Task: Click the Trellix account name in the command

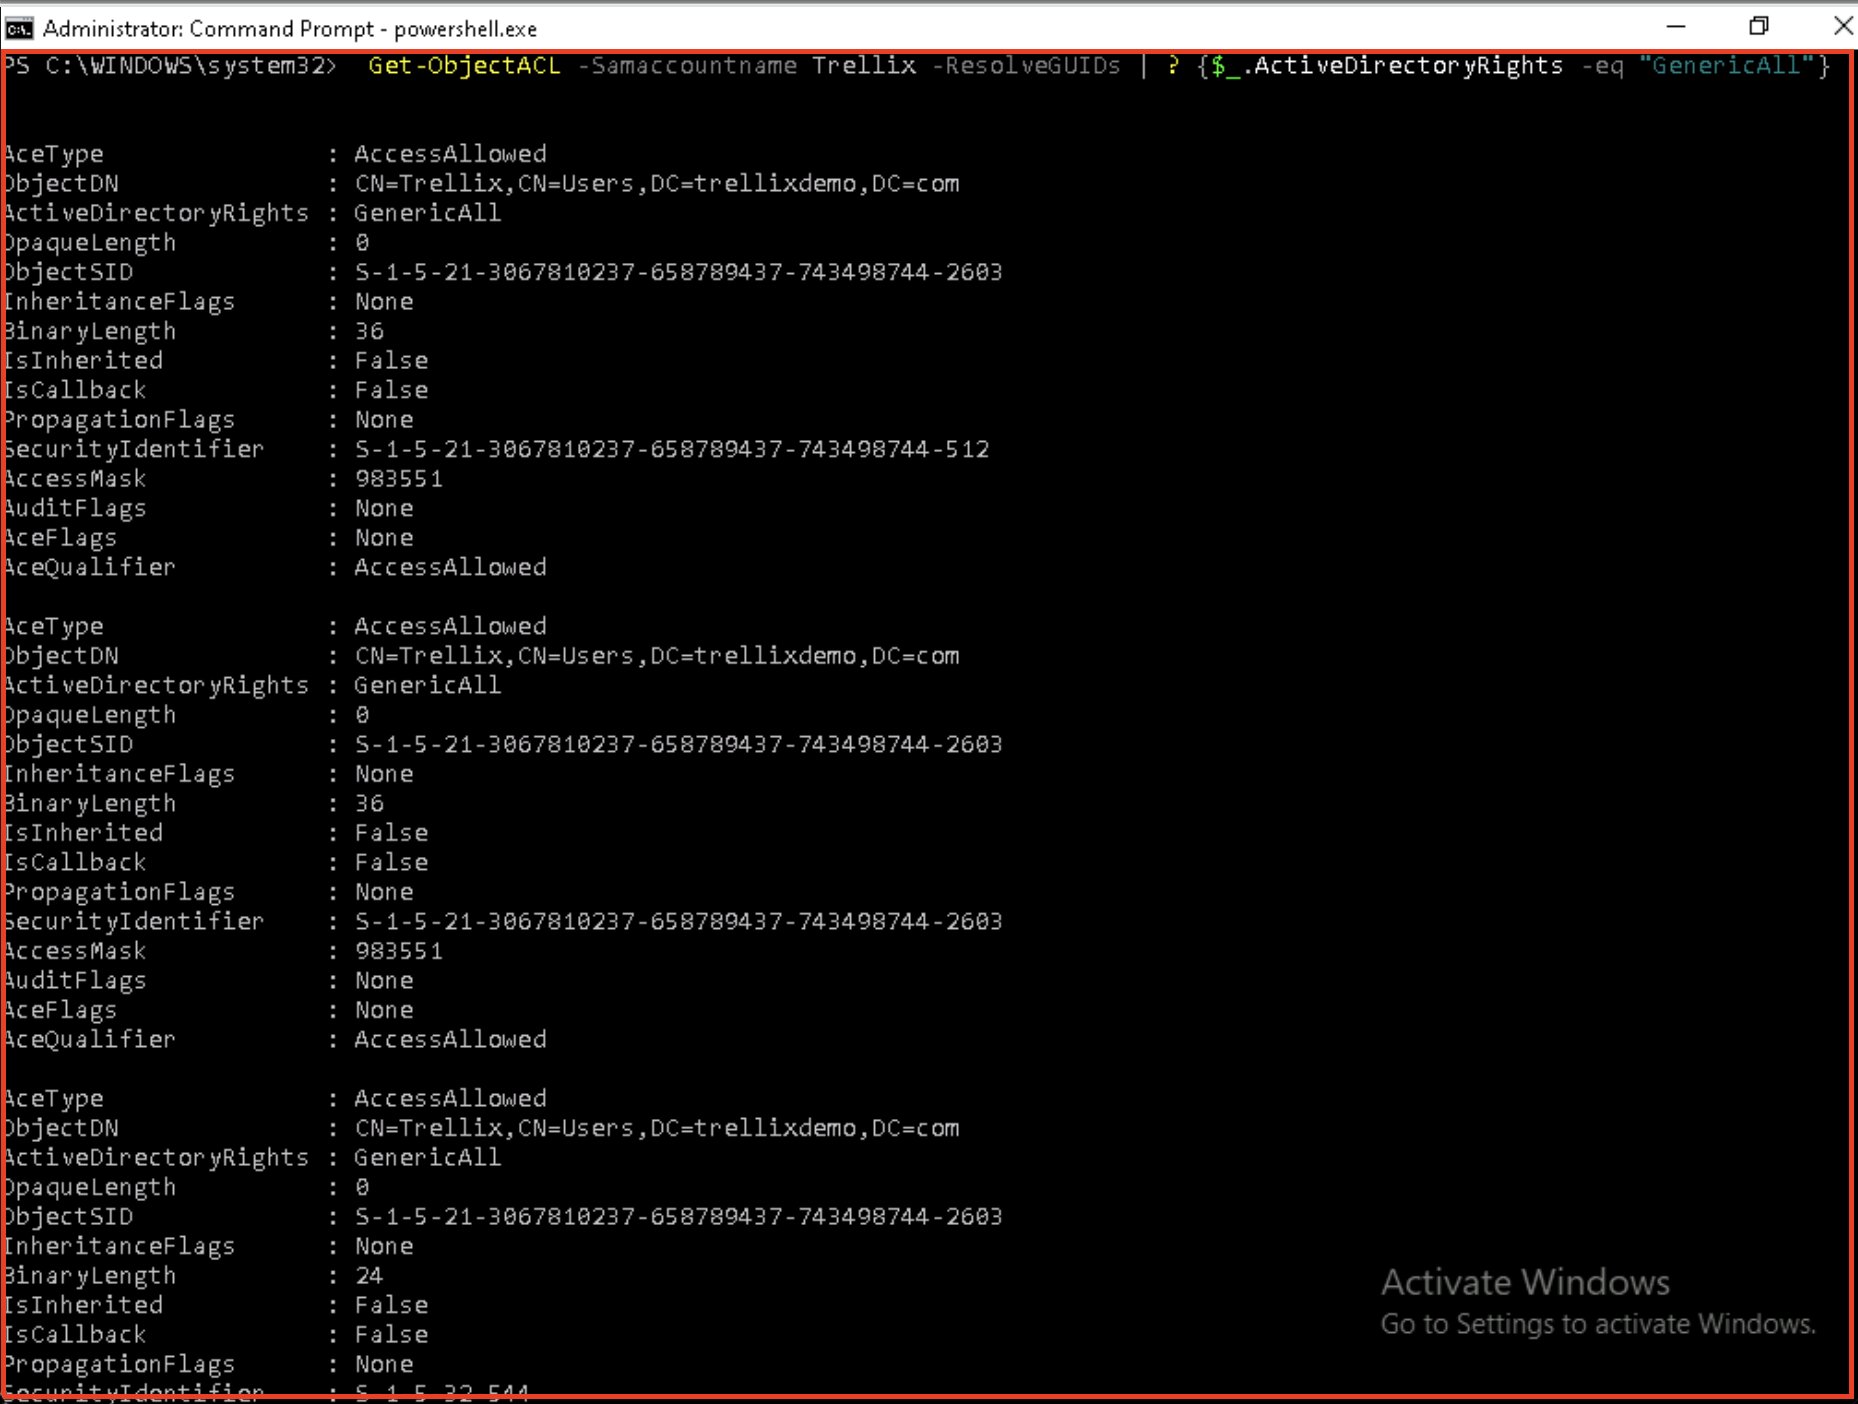Action: coord(864,66)
